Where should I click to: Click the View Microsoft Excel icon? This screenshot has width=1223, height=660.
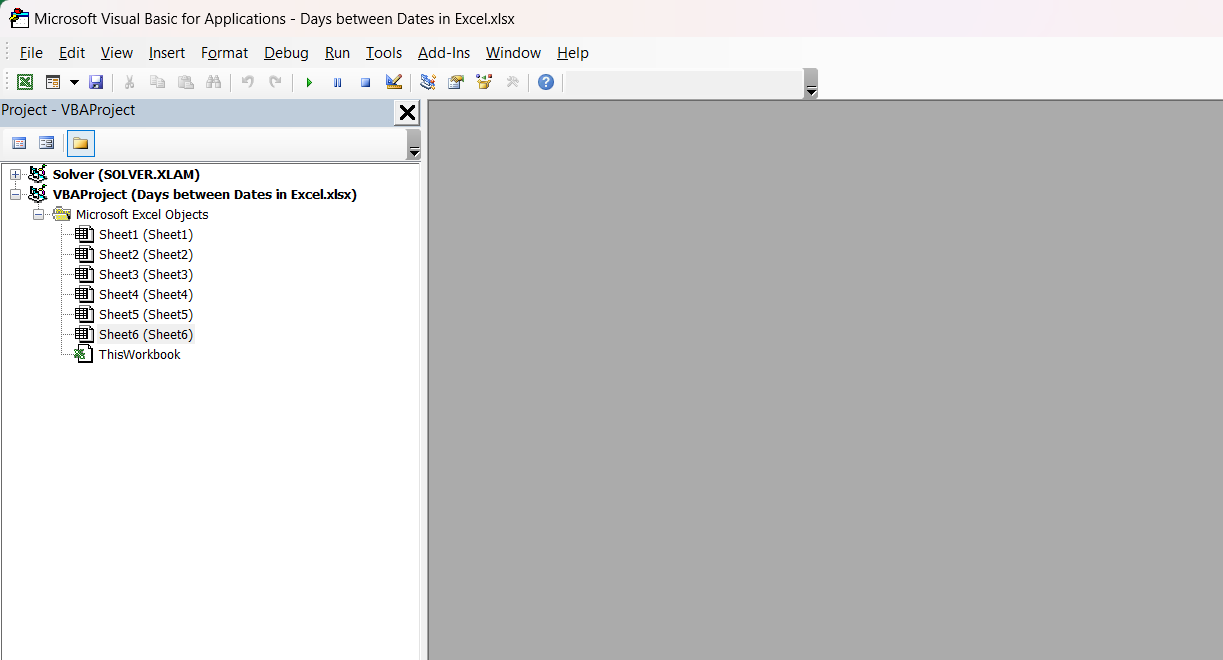click(25, 82)
